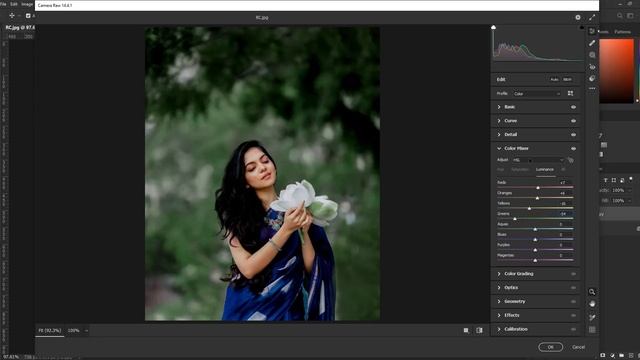The image size is (640, 360).
Task: Open the Patterns panel tab in Photoshop
Action: pos(623,32)
